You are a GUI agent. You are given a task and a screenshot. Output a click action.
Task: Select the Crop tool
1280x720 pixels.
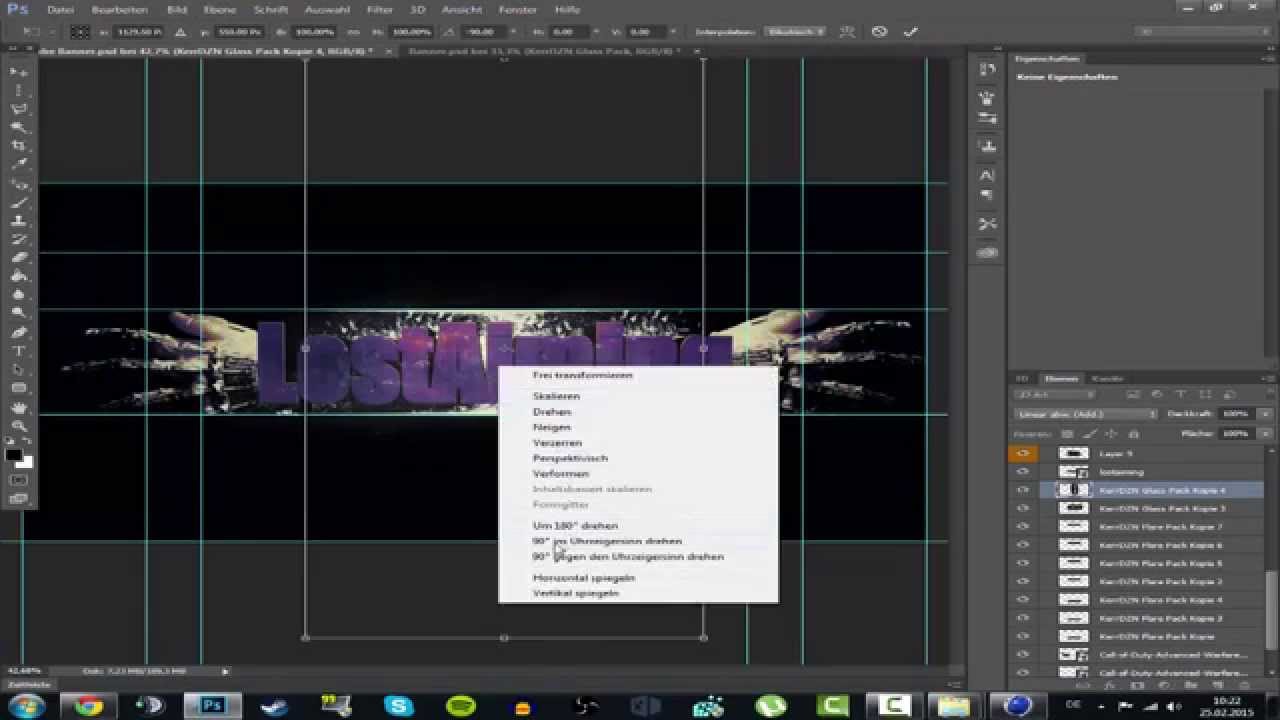tap(19, 146)
